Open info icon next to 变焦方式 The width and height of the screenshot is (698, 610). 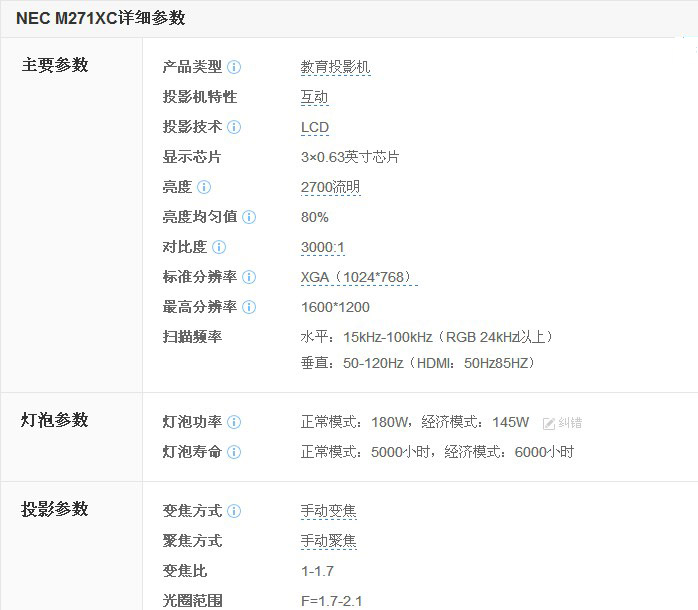(x=234, y=511)
